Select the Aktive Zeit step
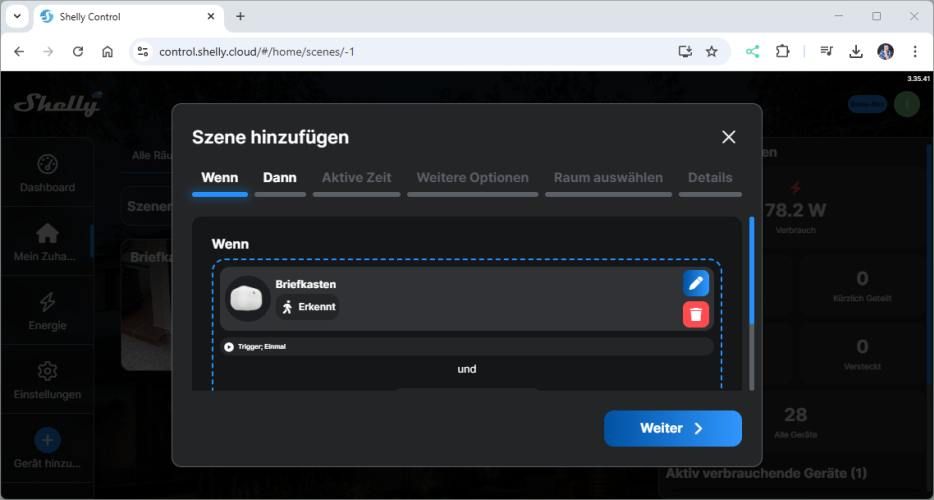This screenshot has width=934, height=500. click(x=356, y=178)
